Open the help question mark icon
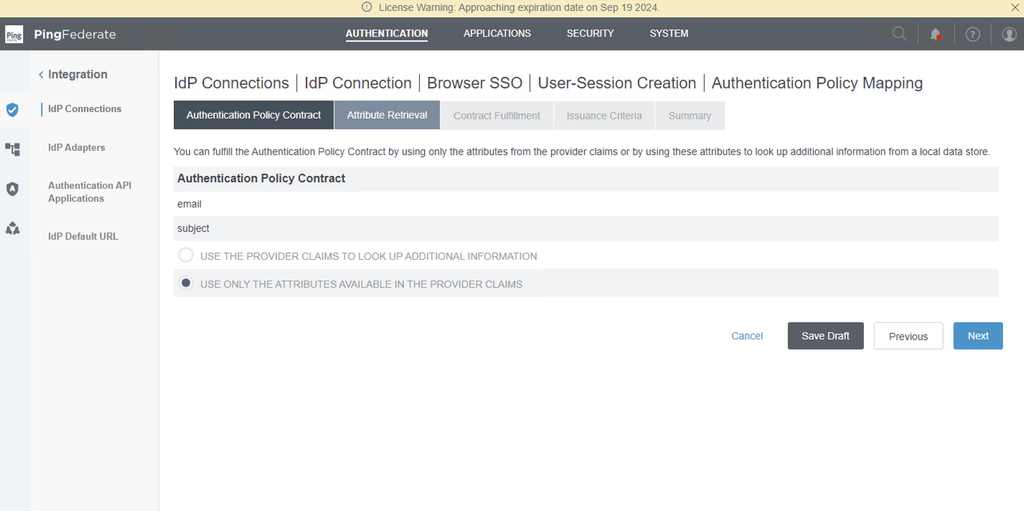This screenshot has width=1024, height=511. (972, 35)
